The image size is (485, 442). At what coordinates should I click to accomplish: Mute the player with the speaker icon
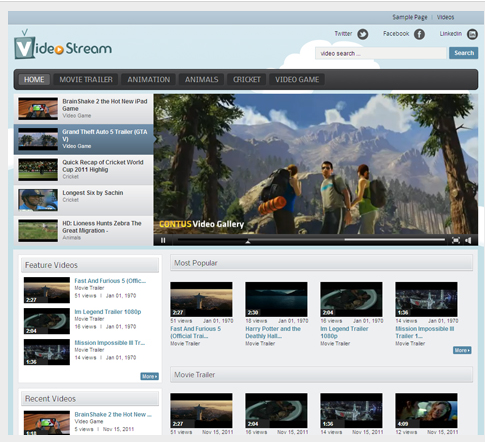(x=468, y=240)
